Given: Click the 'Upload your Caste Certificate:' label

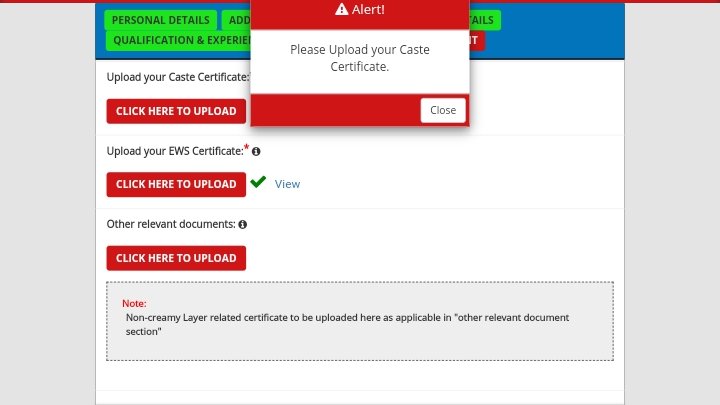Looking at the screenshot, I should click(178, 77).
